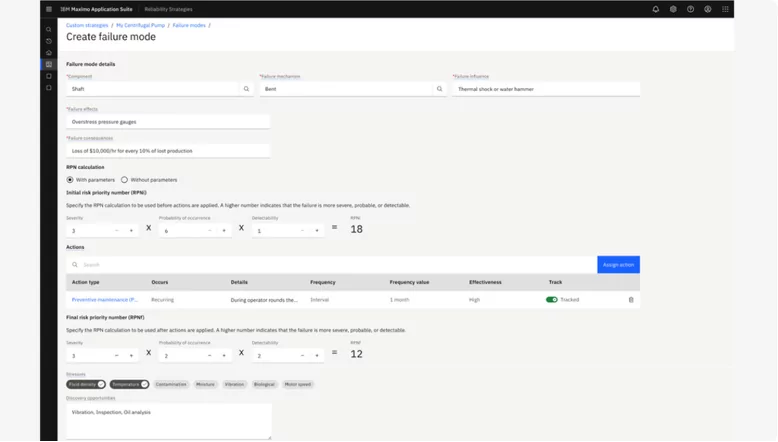Open the Preventive maintenance action link
The width and height of the screenshot is (778, 442).
105,300
